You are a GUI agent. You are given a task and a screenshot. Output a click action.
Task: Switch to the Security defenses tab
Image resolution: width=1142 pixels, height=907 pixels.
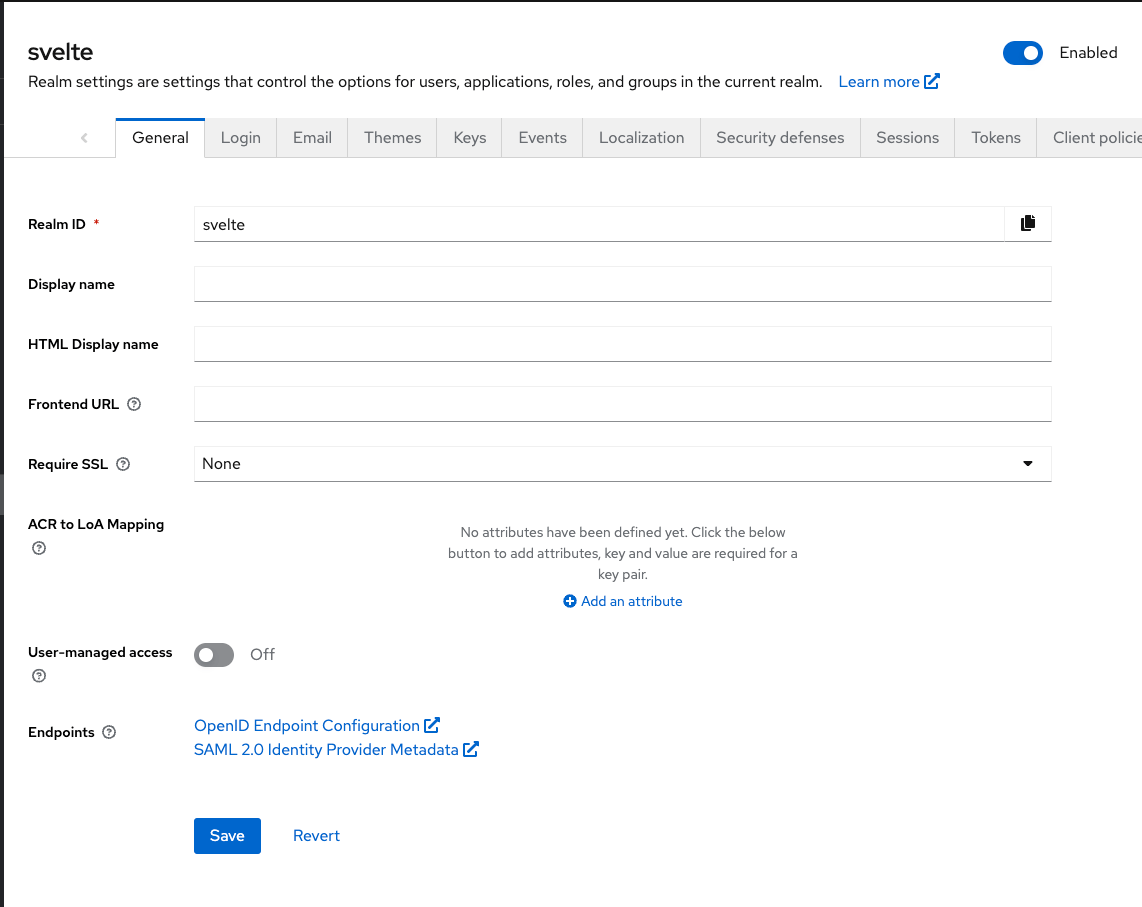click(x=779, y=137)
